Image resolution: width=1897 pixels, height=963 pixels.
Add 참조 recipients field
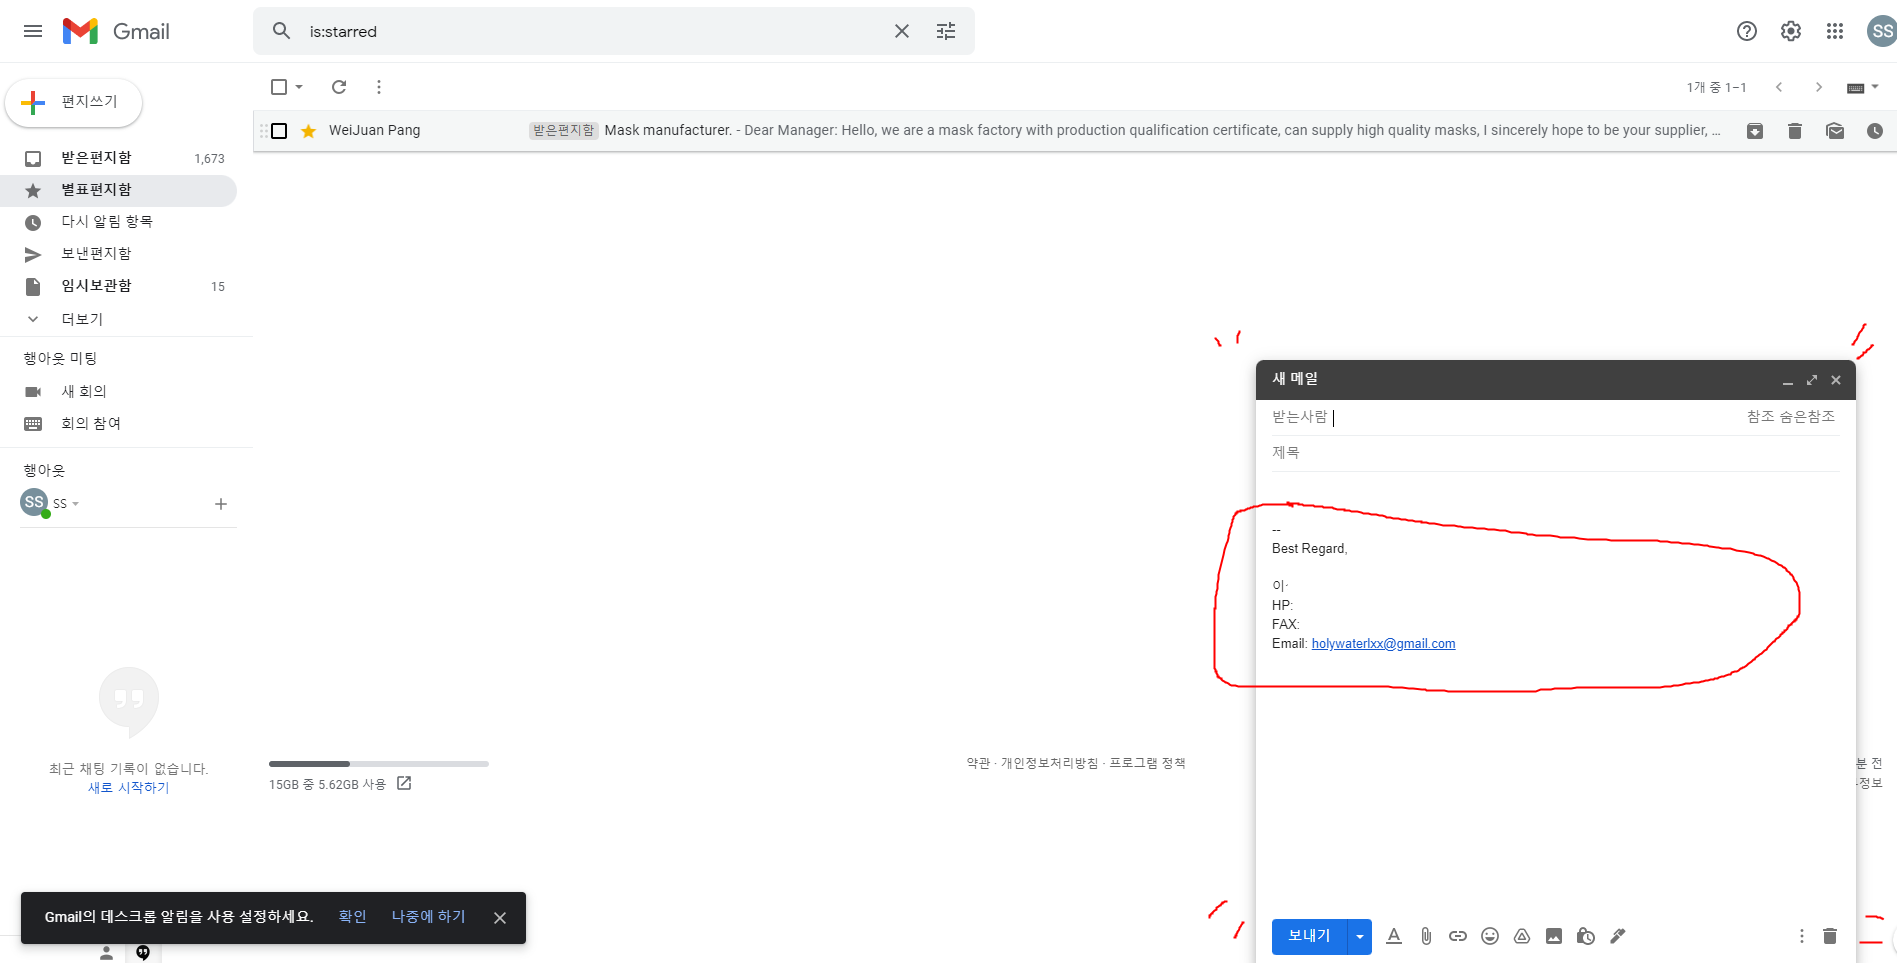[1760, 417]
